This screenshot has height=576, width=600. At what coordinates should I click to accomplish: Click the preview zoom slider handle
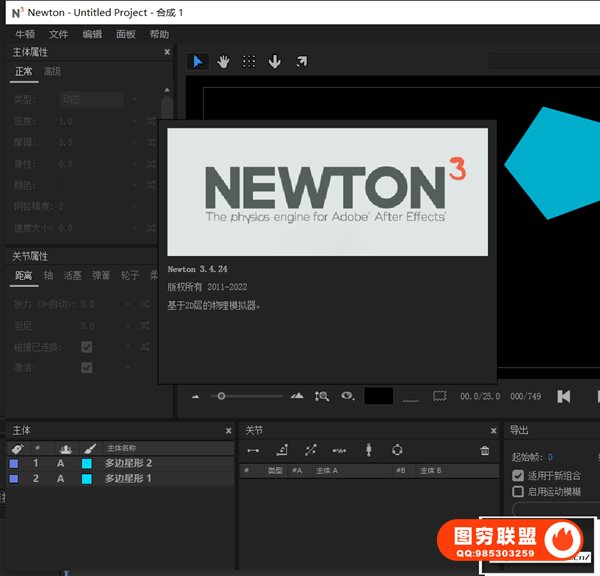[221, 396]
